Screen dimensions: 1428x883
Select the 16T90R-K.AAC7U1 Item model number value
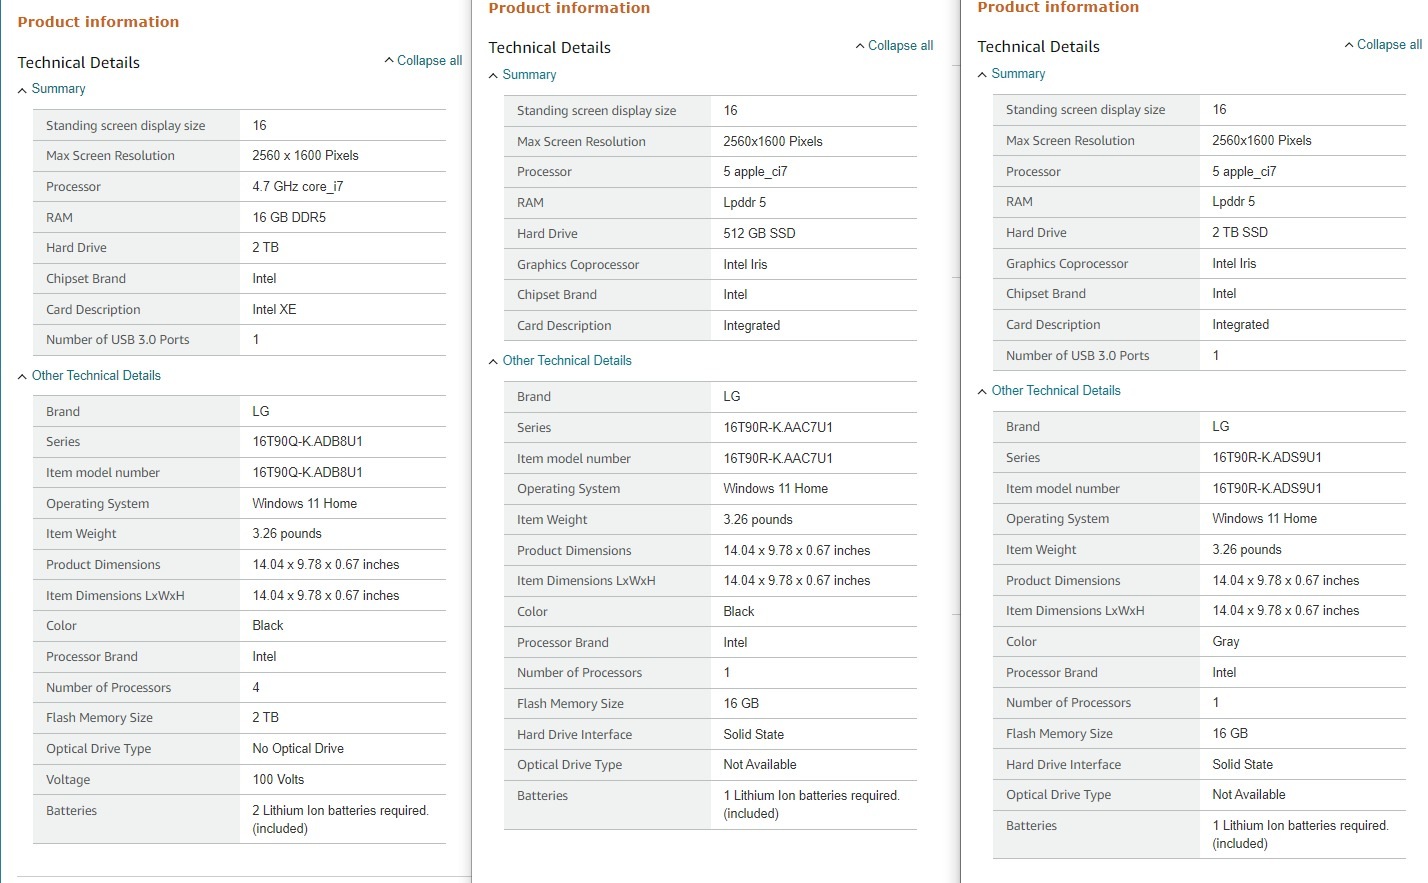pyautogui.click(x=778, y=459)
